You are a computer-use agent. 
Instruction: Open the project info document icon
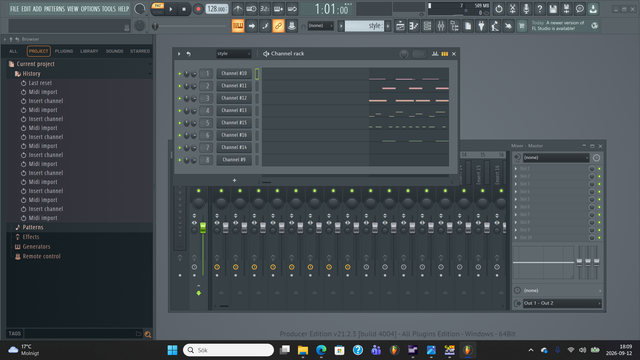pyautogui.click(x=468, y=26)
